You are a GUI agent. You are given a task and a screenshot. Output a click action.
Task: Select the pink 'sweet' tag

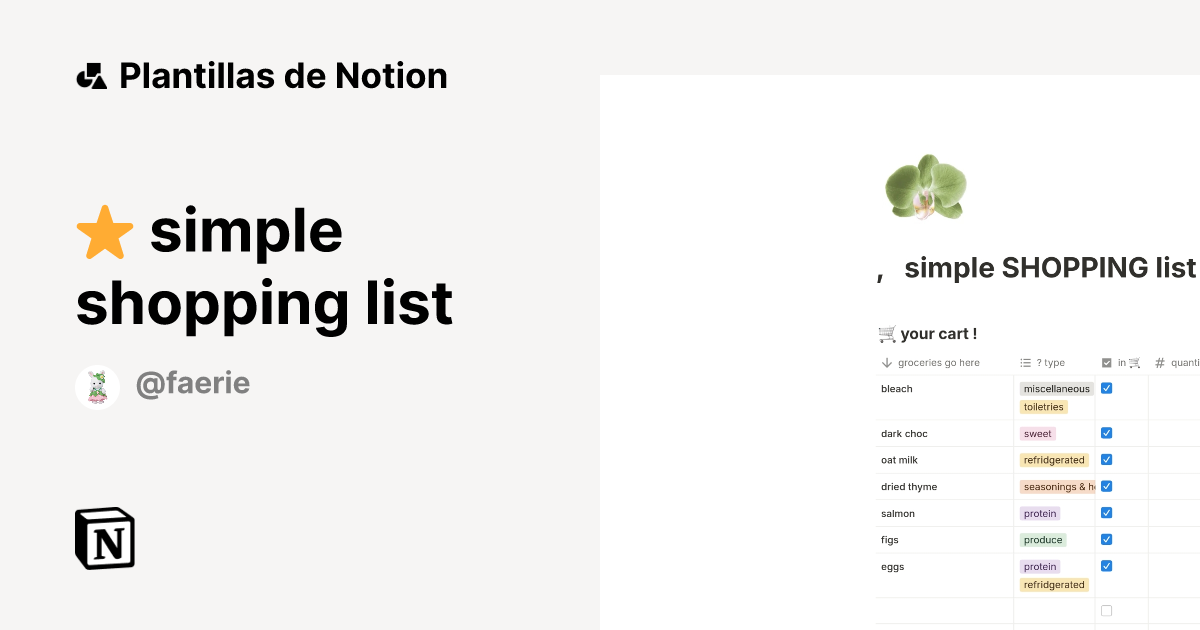tap(1037, 433)
